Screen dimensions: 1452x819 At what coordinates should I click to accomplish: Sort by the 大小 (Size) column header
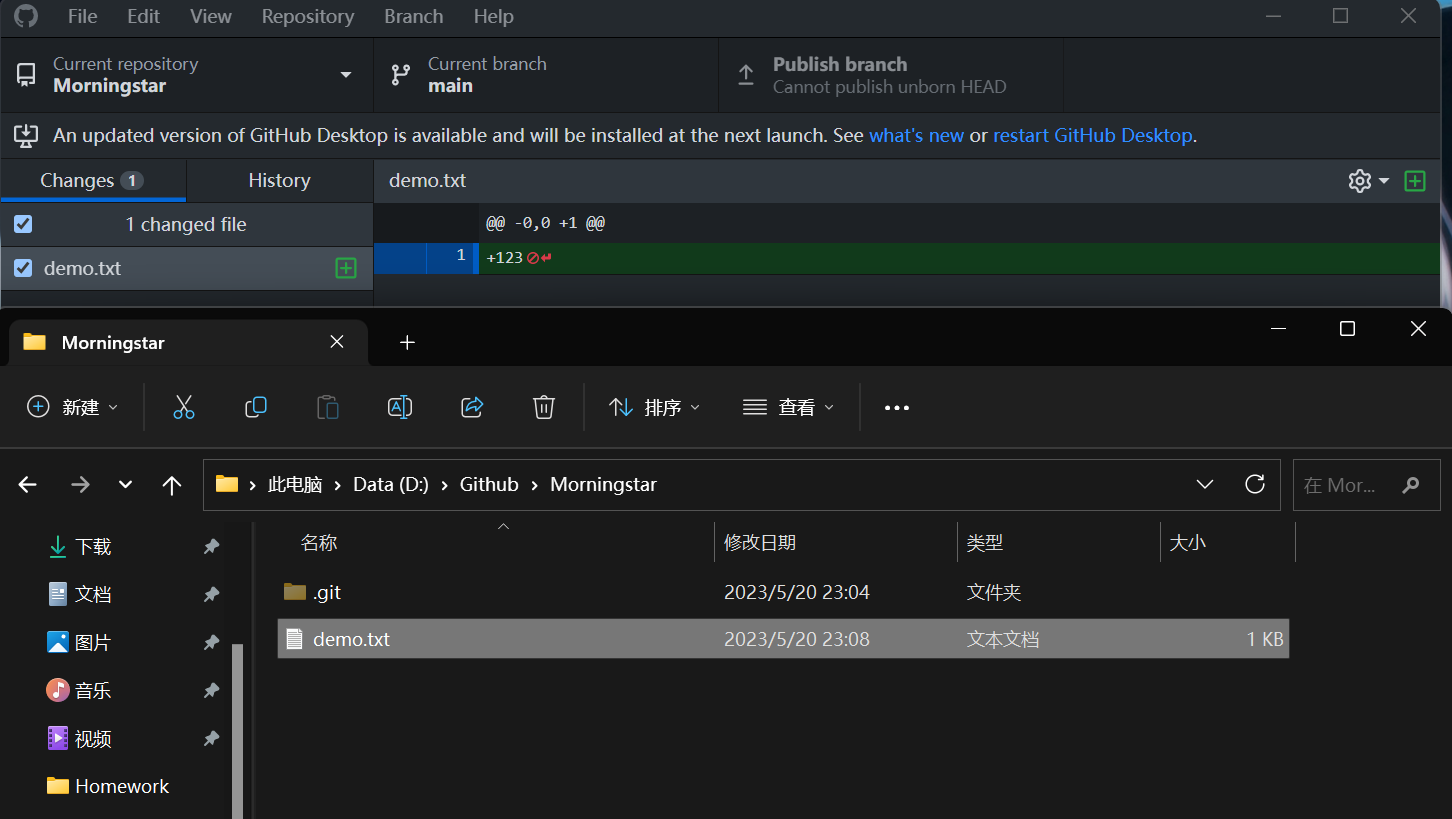click(1188, 543)
